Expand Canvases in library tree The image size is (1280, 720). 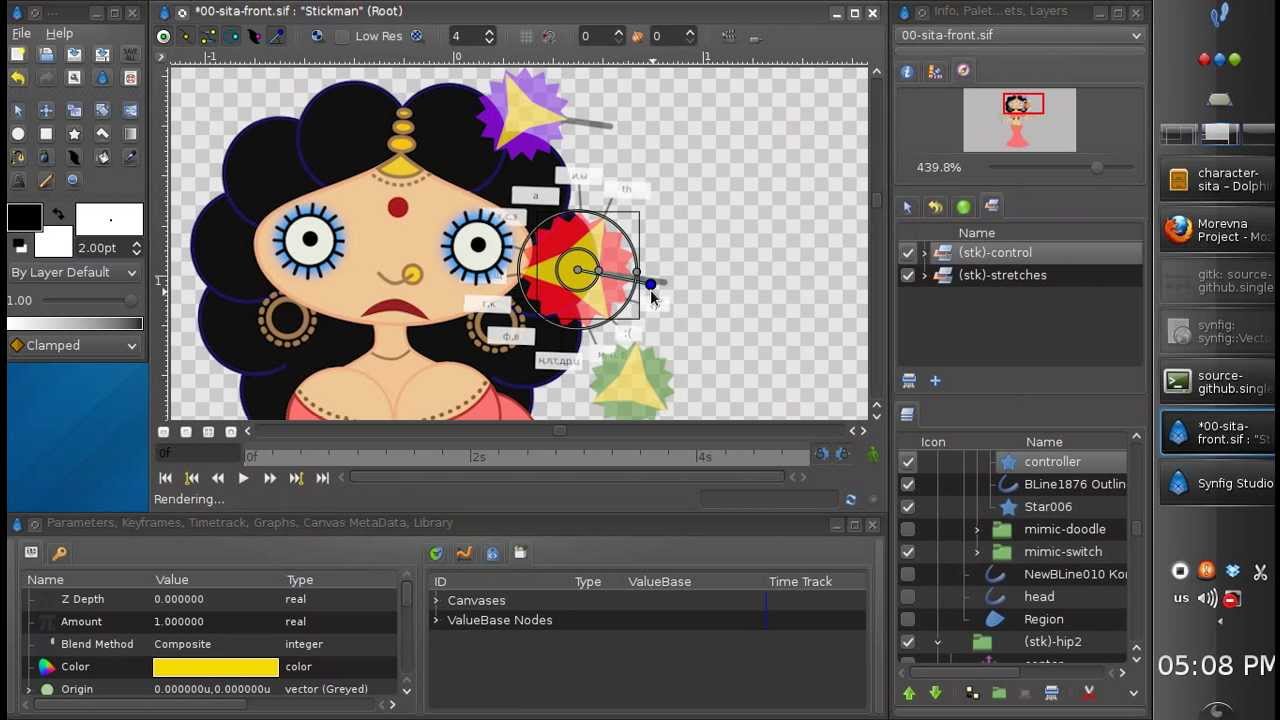(x=436, y=600)
